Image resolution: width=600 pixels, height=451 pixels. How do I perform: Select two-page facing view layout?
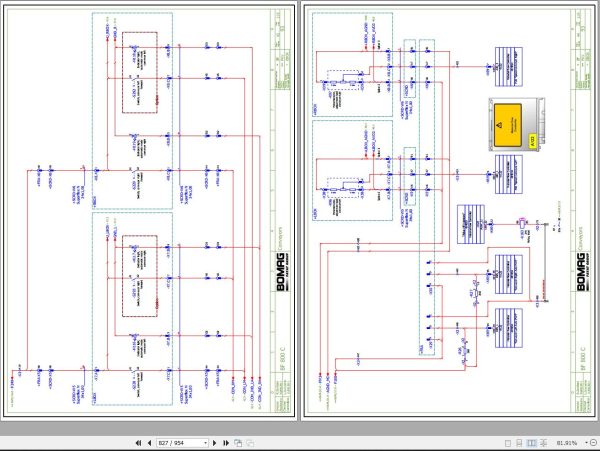tap(531, 443)
